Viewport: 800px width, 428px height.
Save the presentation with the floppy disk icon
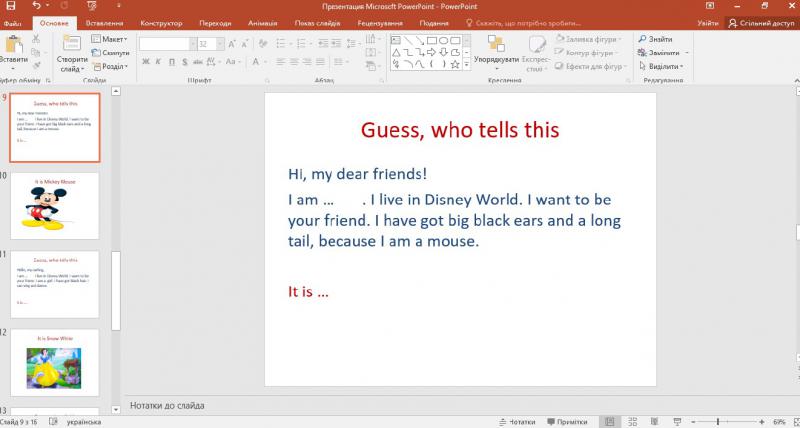pyautogui.click(x=10, y=6)
